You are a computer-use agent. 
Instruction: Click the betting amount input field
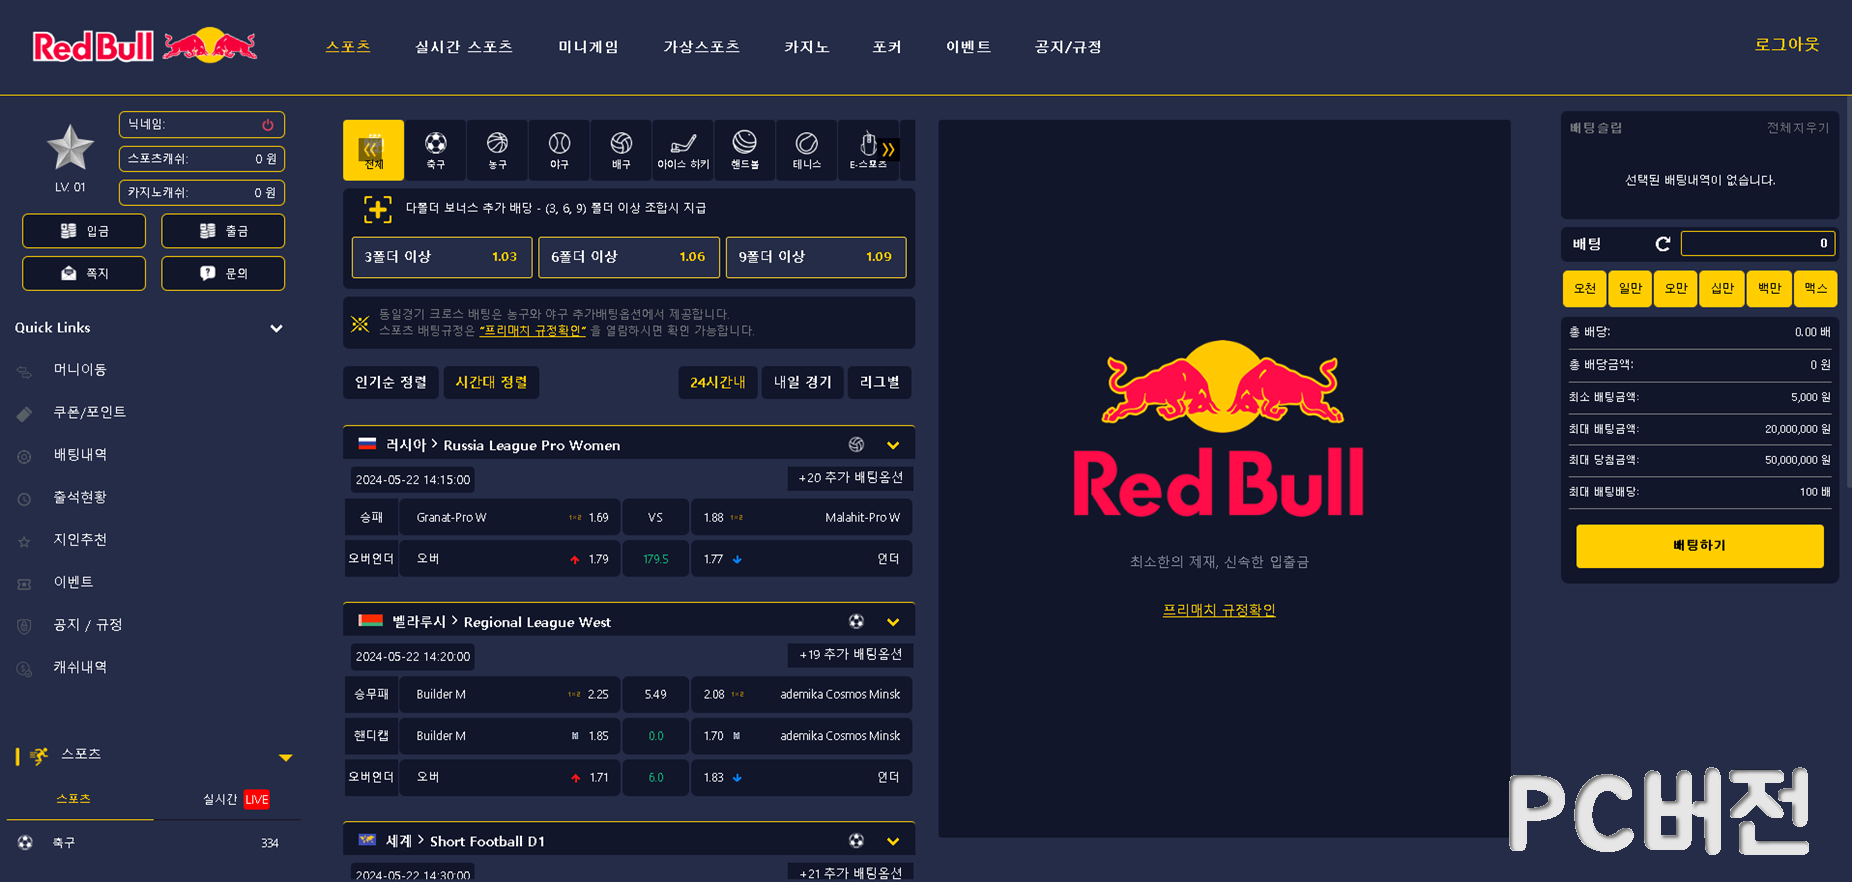[x=1758, y=243]
